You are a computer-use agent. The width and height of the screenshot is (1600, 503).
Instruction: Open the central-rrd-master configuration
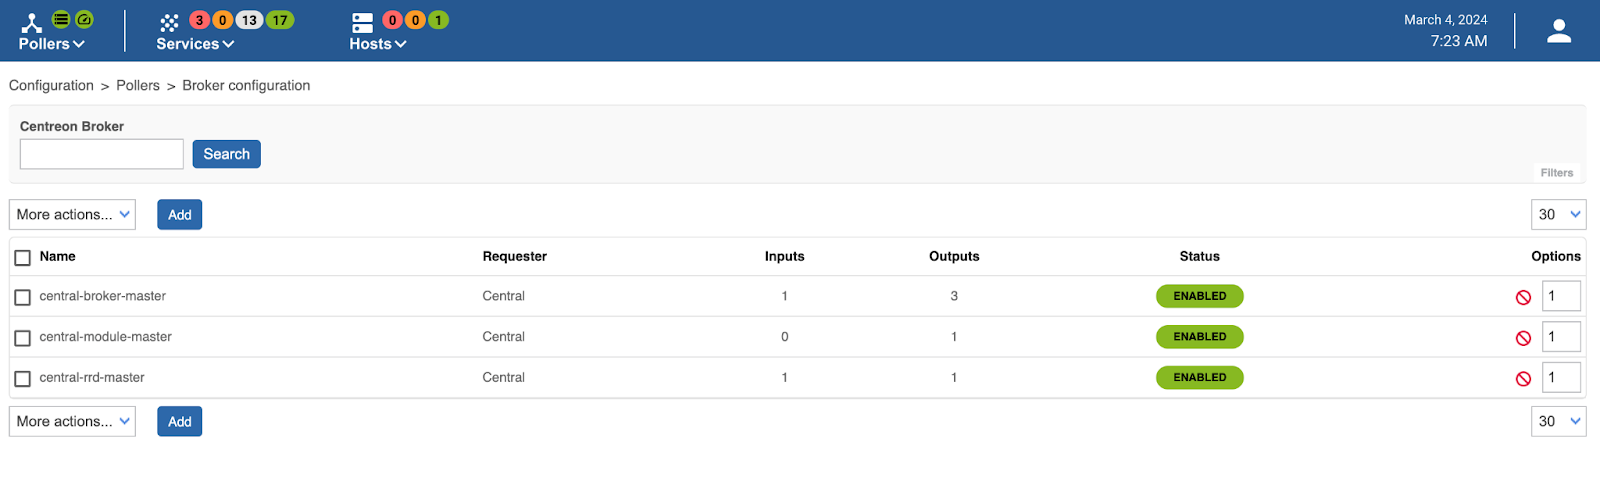pos(92,378)
